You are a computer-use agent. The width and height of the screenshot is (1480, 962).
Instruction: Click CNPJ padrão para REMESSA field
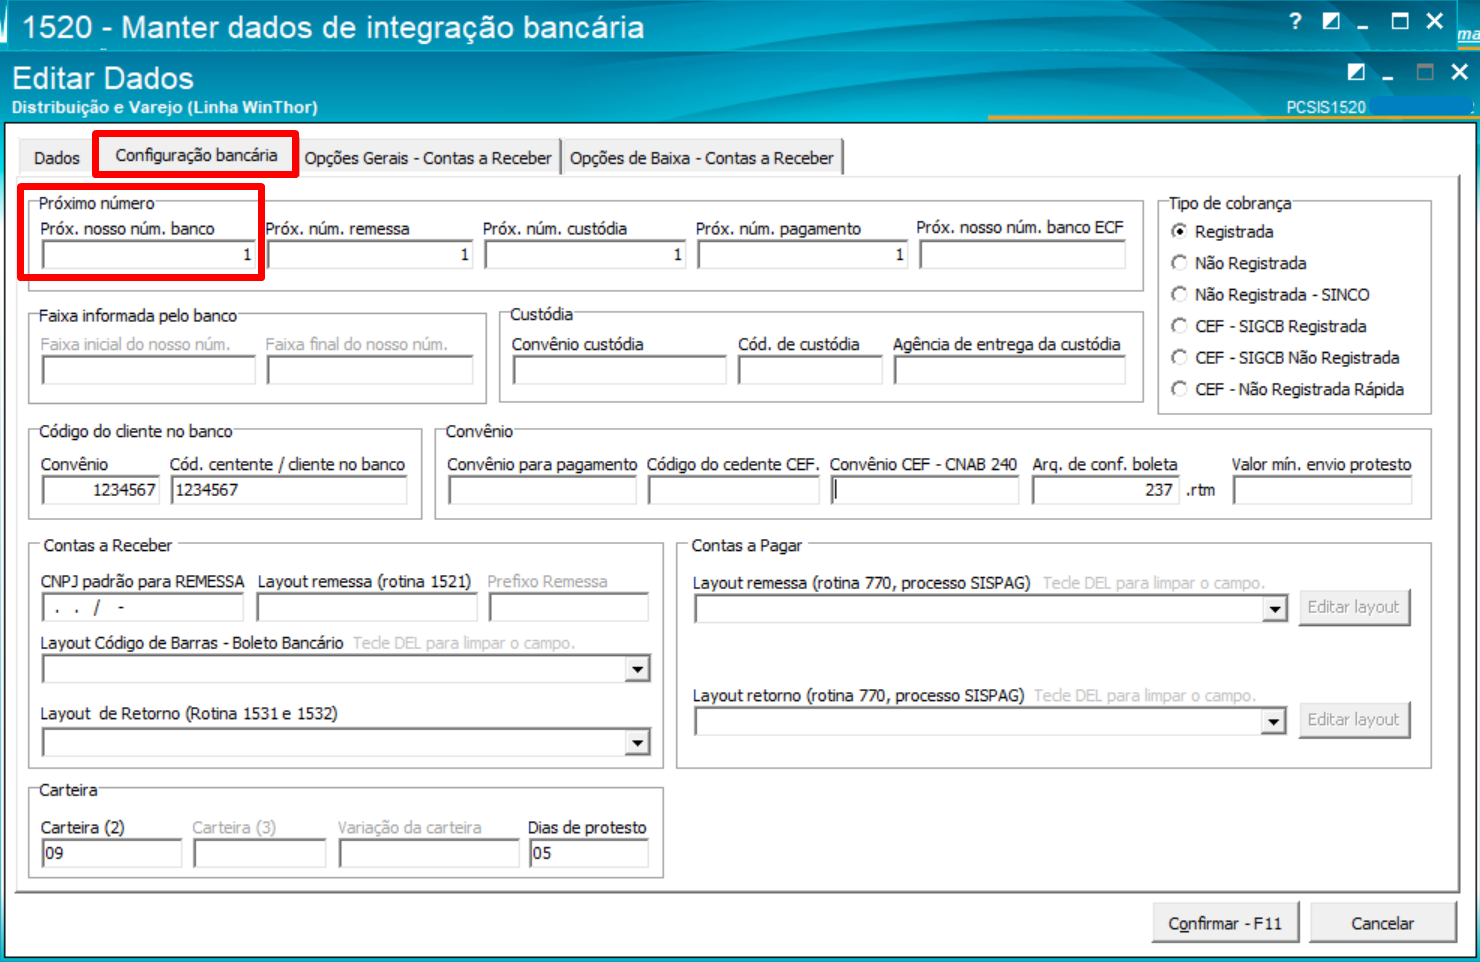[142, 607]
